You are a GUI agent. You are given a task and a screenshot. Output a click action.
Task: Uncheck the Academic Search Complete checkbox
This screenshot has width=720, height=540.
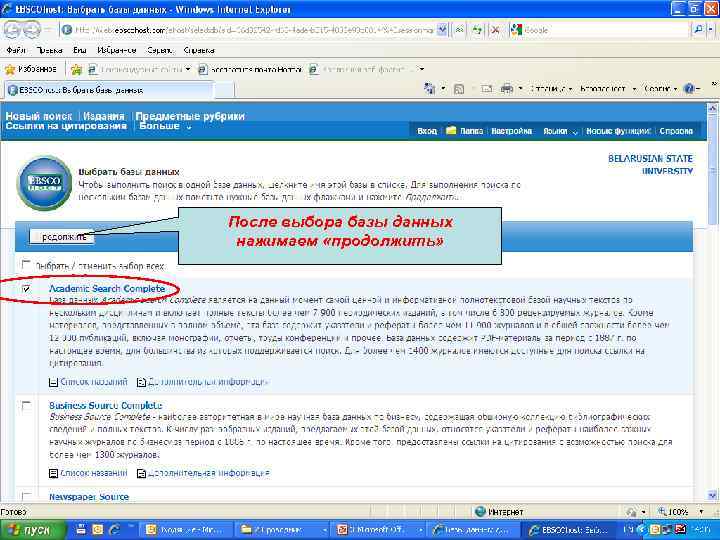point(26,288)
